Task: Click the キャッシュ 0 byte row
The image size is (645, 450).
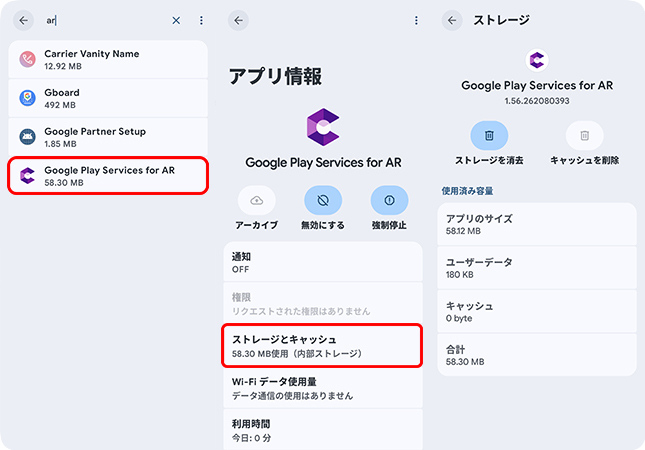Action: coord(537,311)
